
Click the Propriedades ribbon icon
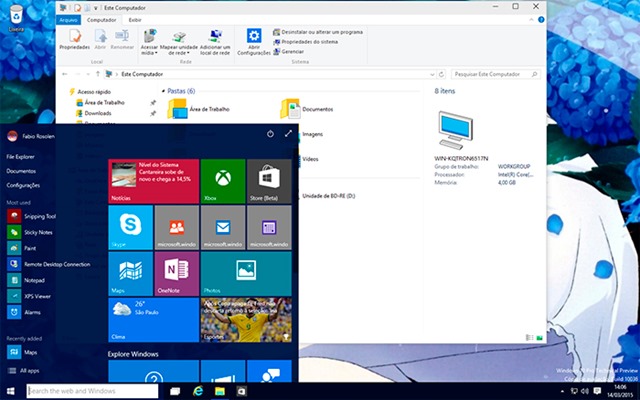(74, 39)
